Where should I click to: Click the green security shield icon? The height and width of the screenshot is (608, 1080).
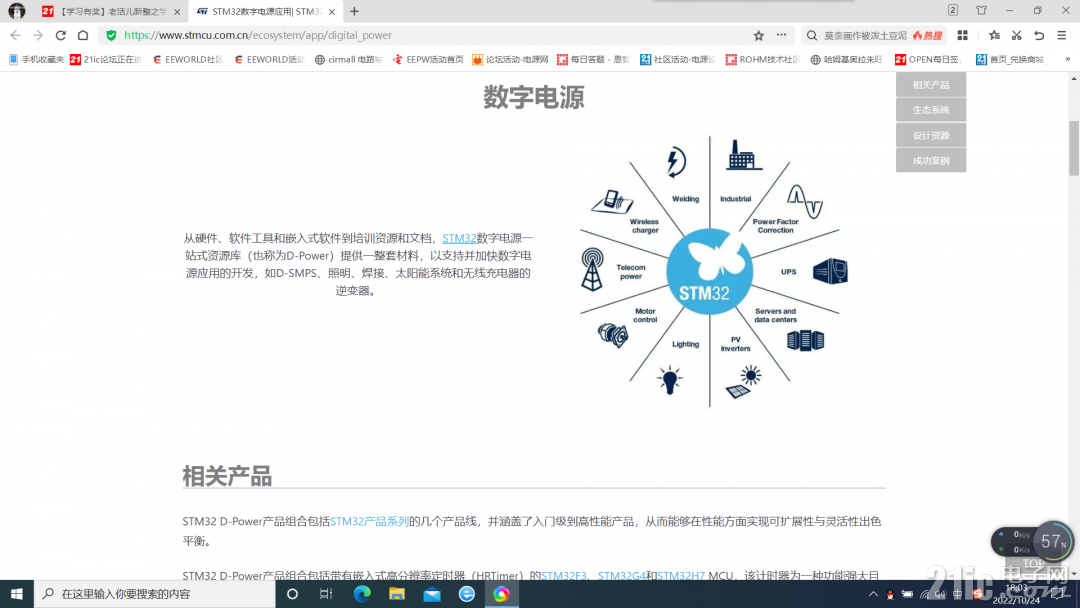point(111,35)
